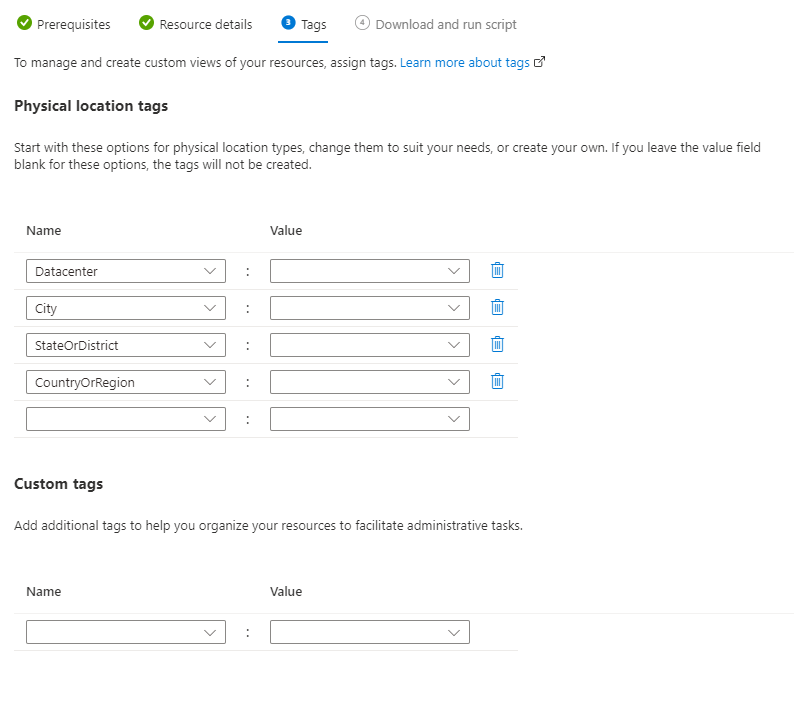Open the Datacenter name dropdown

[209, 271]
